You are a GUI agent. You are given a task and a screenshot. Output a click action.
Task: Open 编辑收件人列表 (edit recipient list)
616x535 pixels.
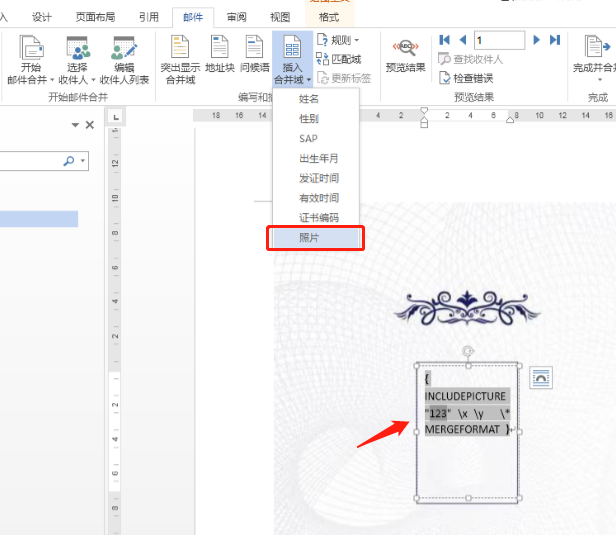124,60
